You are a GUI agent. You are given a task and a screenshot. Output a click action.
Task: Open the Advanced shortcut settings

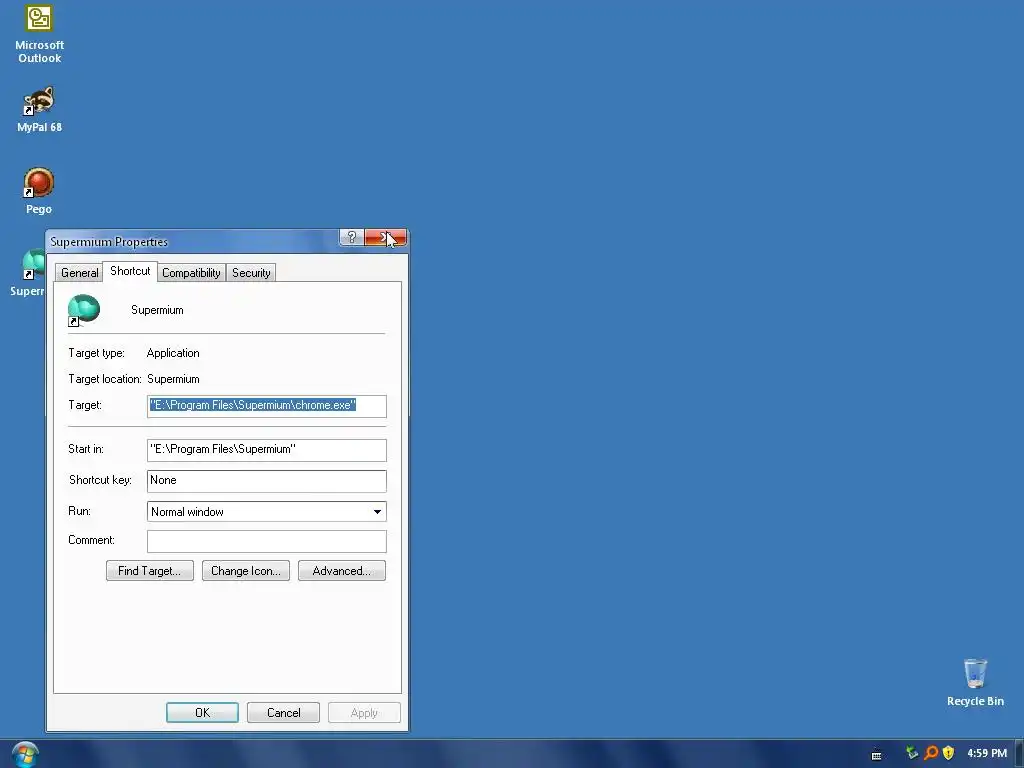point(342,571)
